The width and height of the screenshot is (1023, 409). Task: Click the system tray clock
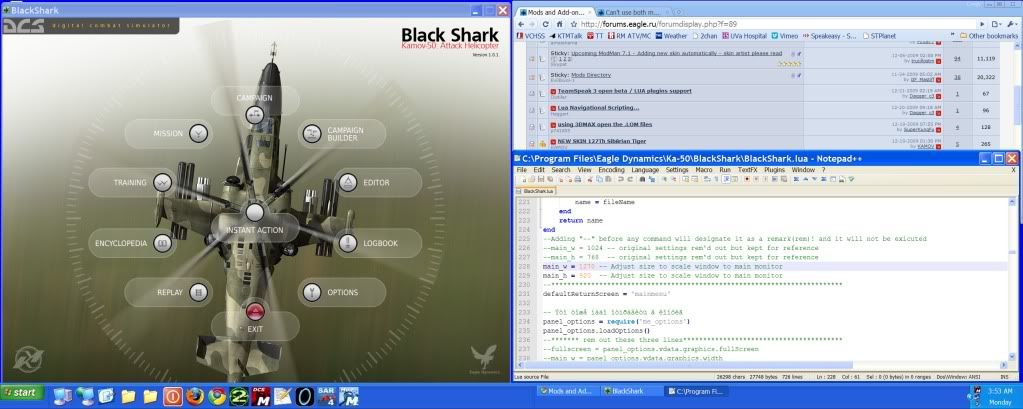click(999, 396)
